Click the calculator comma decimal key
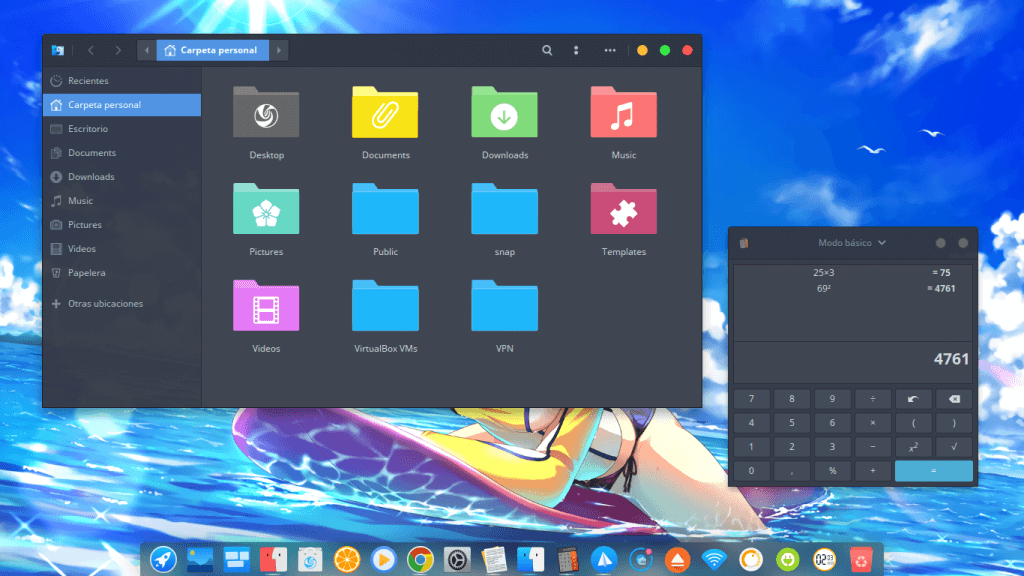Image resolution: width=1024 pixels, height=576 pixels. pos(792,471)
